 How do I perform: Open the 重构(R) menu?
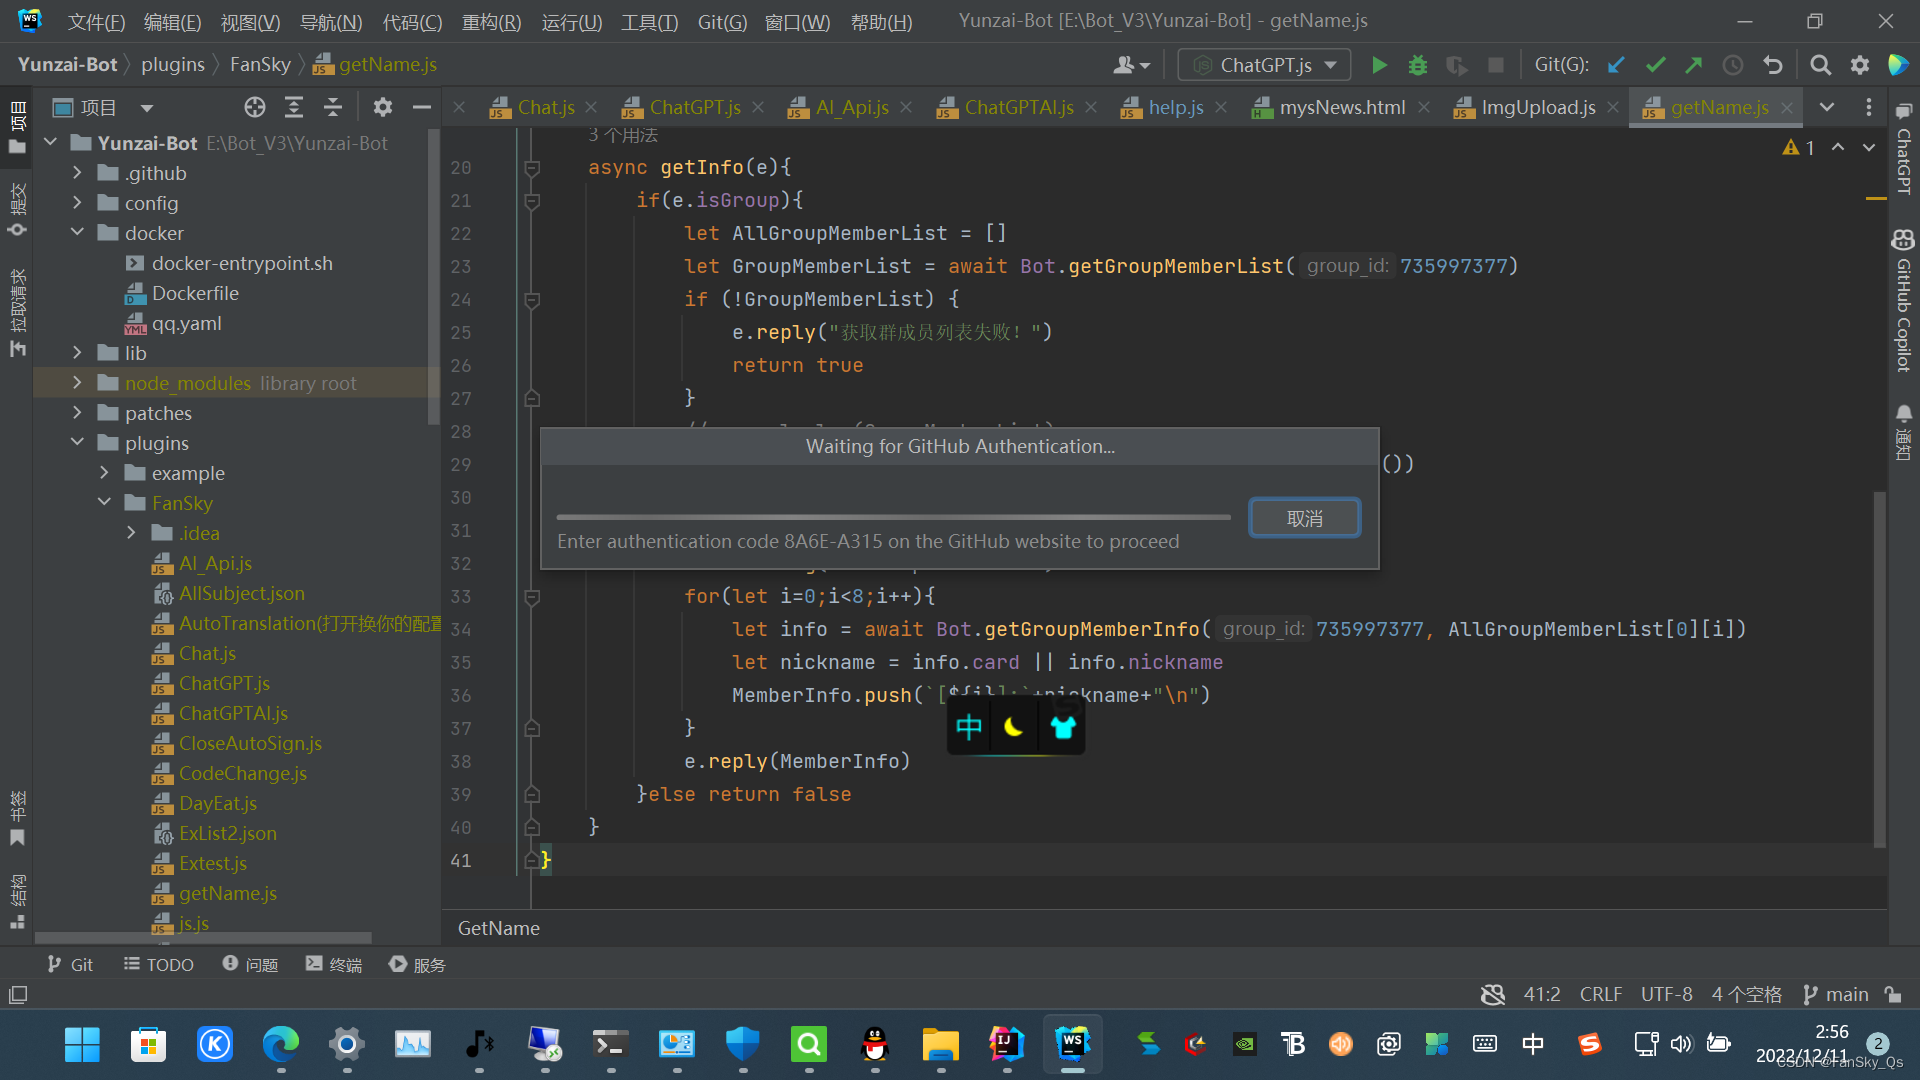pyautogui.click(x=491, y=22)
